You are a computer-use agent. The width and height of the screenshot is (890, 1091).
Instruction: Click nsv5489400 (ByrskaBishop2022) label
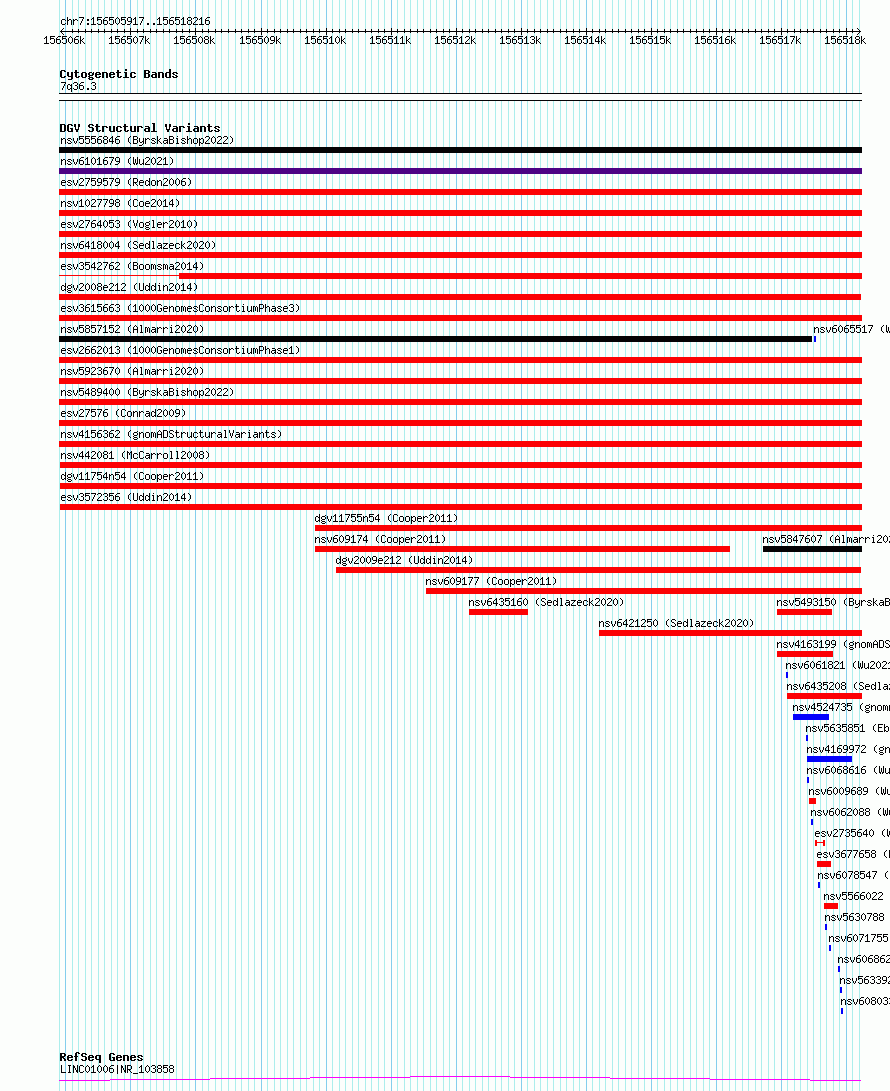click(147, 392)
